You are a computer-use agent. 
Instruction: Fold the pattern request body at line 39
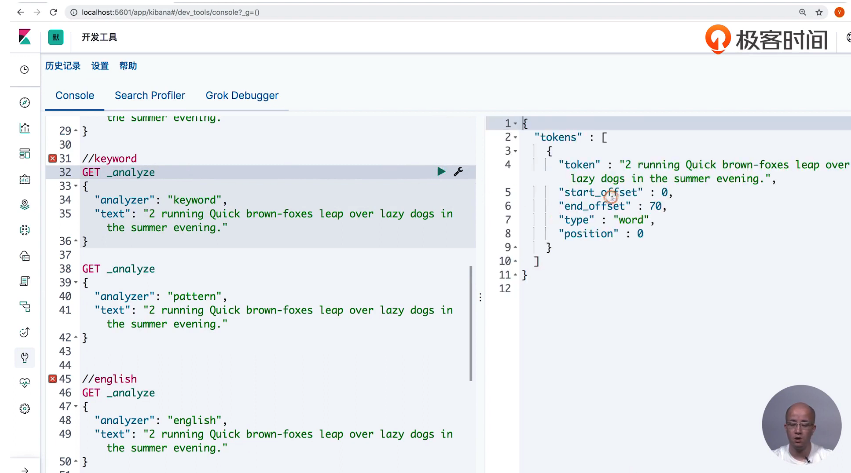(76, 283)
